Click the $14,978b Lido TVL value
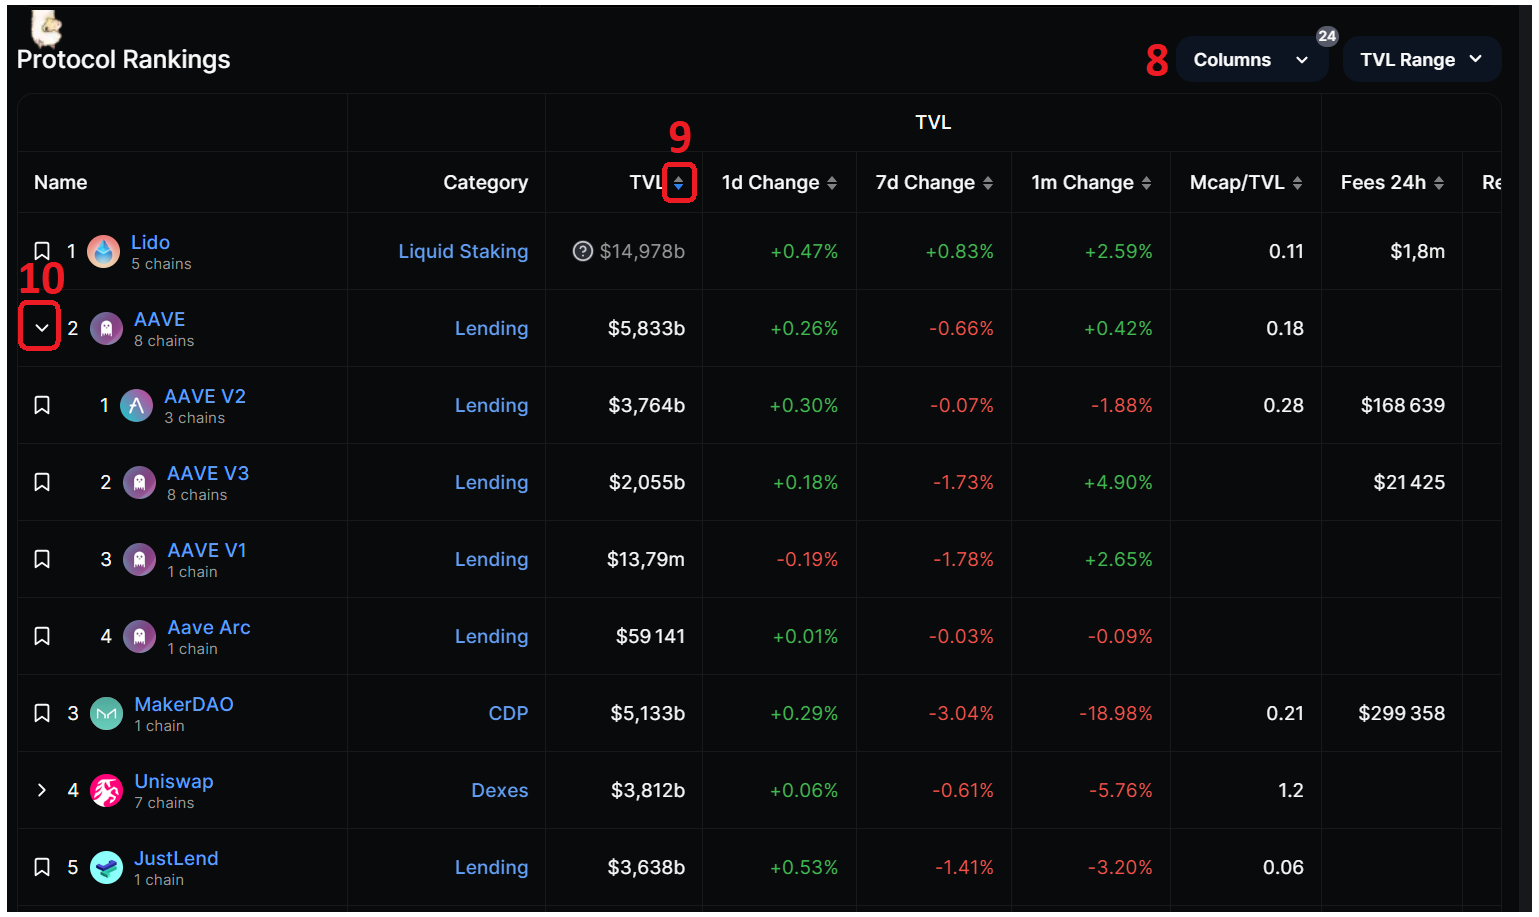The height and width of the screenshot is (917, 1539). coord(642,251)
